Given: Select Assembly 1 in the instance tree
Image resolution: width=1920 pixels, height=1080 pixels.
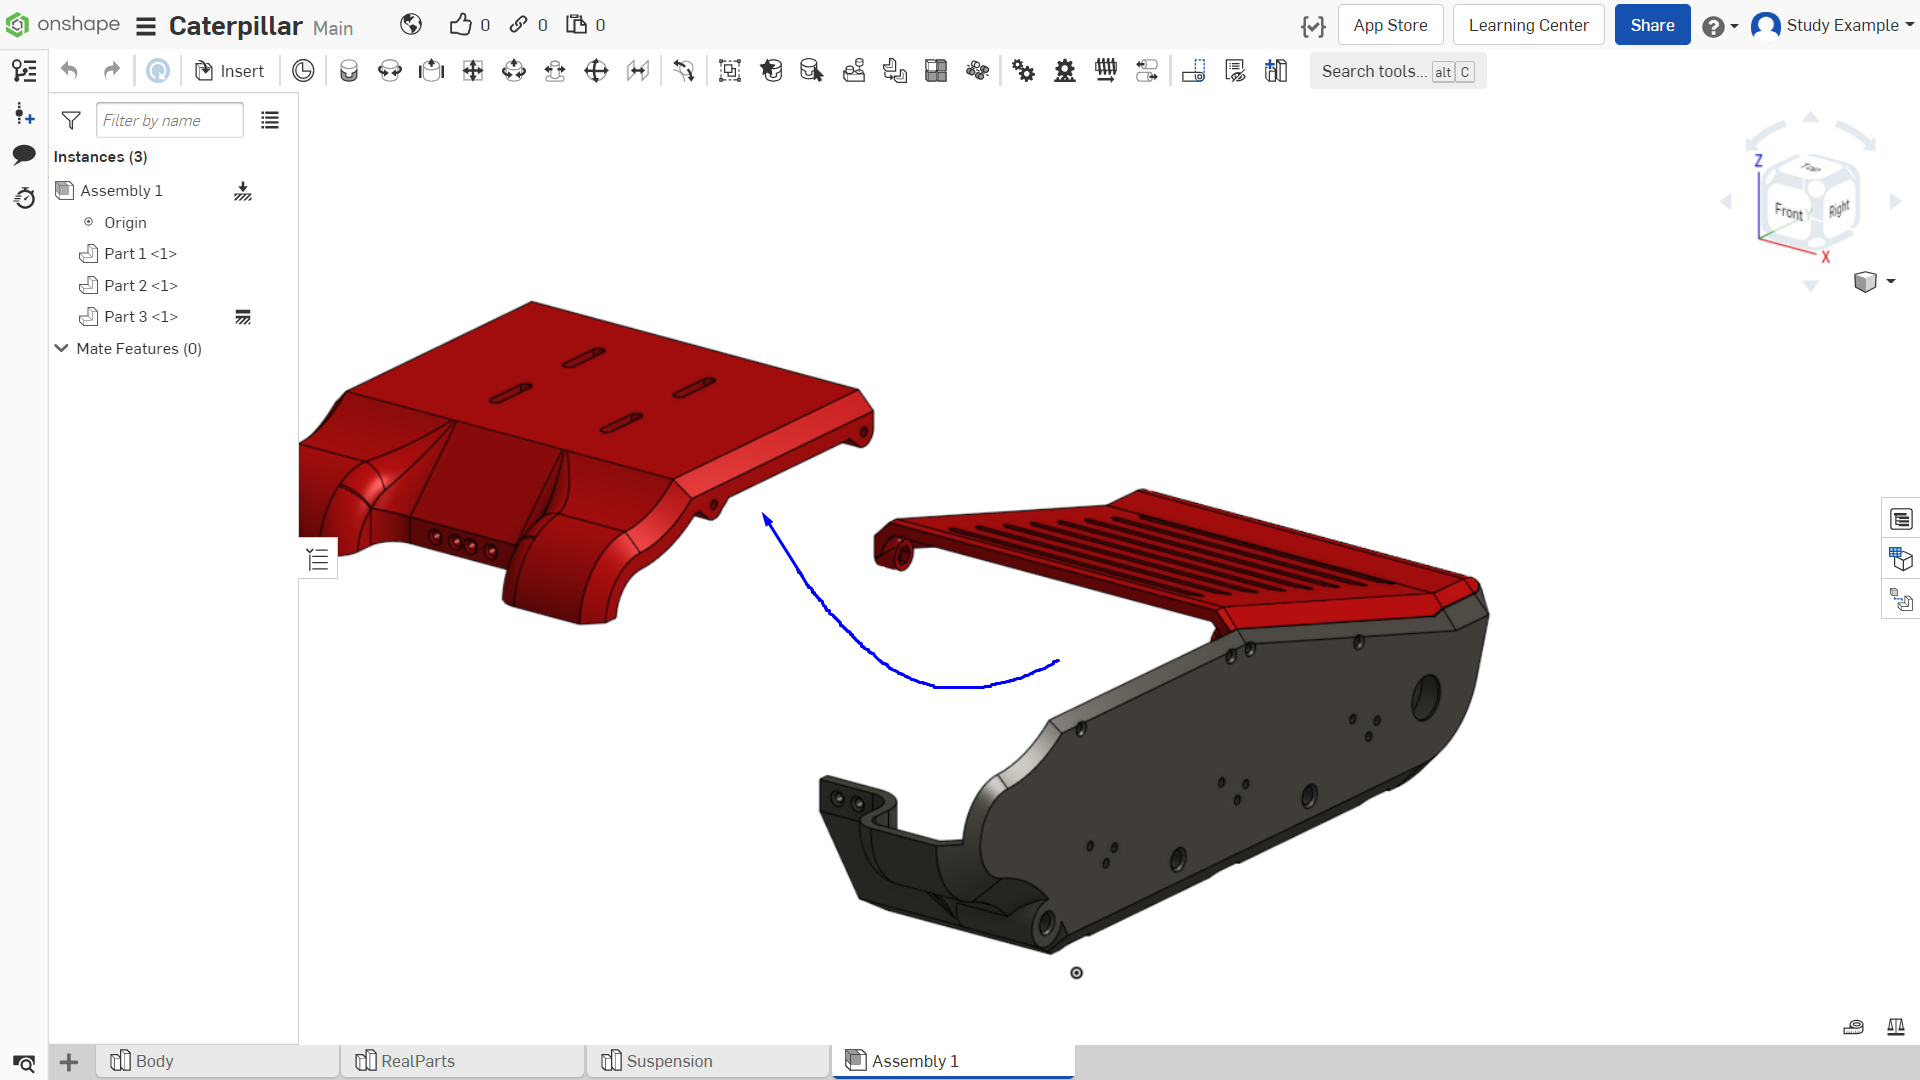Looking at the screenshot, I should click(121, 190).
